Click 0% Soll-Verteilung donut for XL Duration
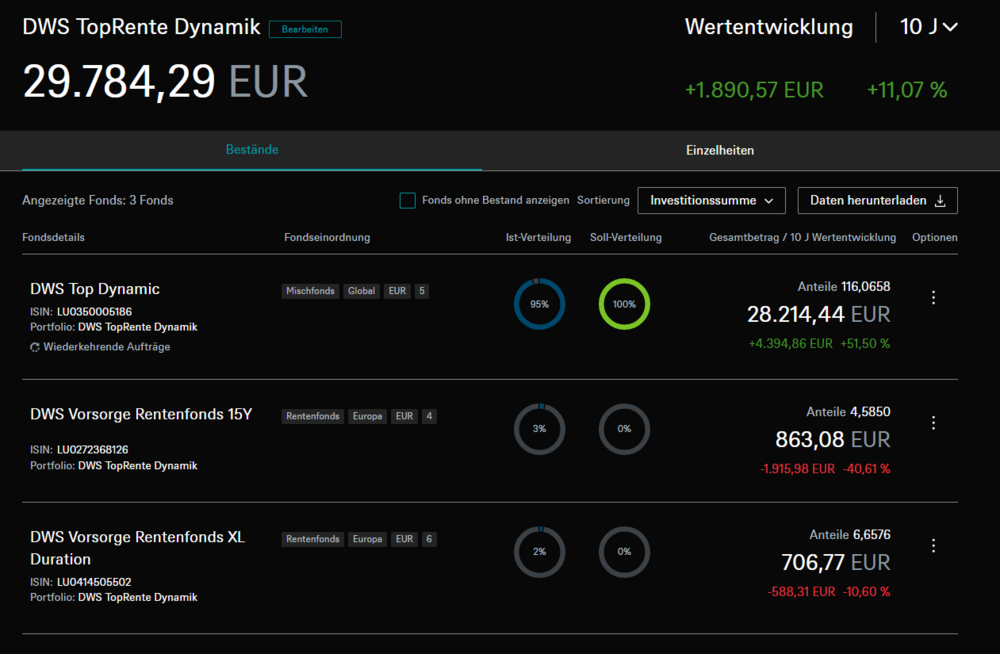1000x654 pixels. click(624, 552)
